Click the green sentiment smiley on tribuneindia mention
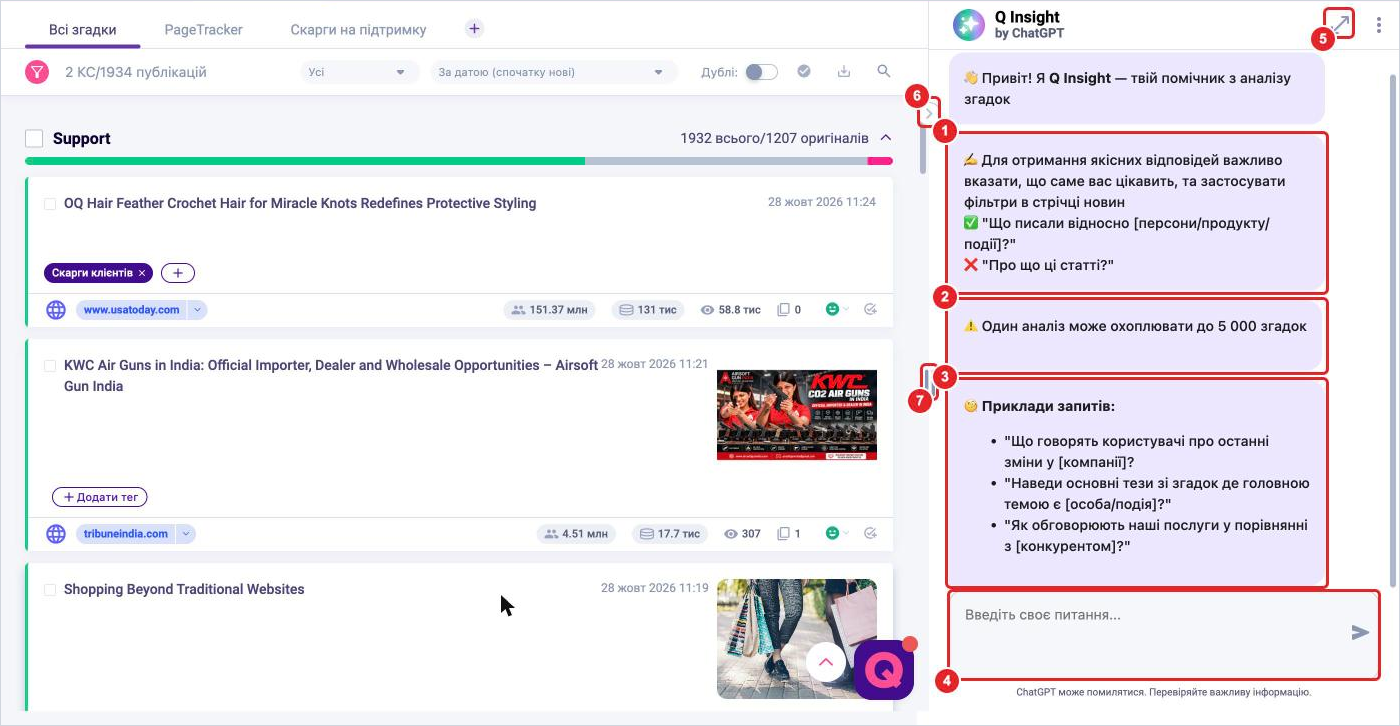 [x=834, y=534]
